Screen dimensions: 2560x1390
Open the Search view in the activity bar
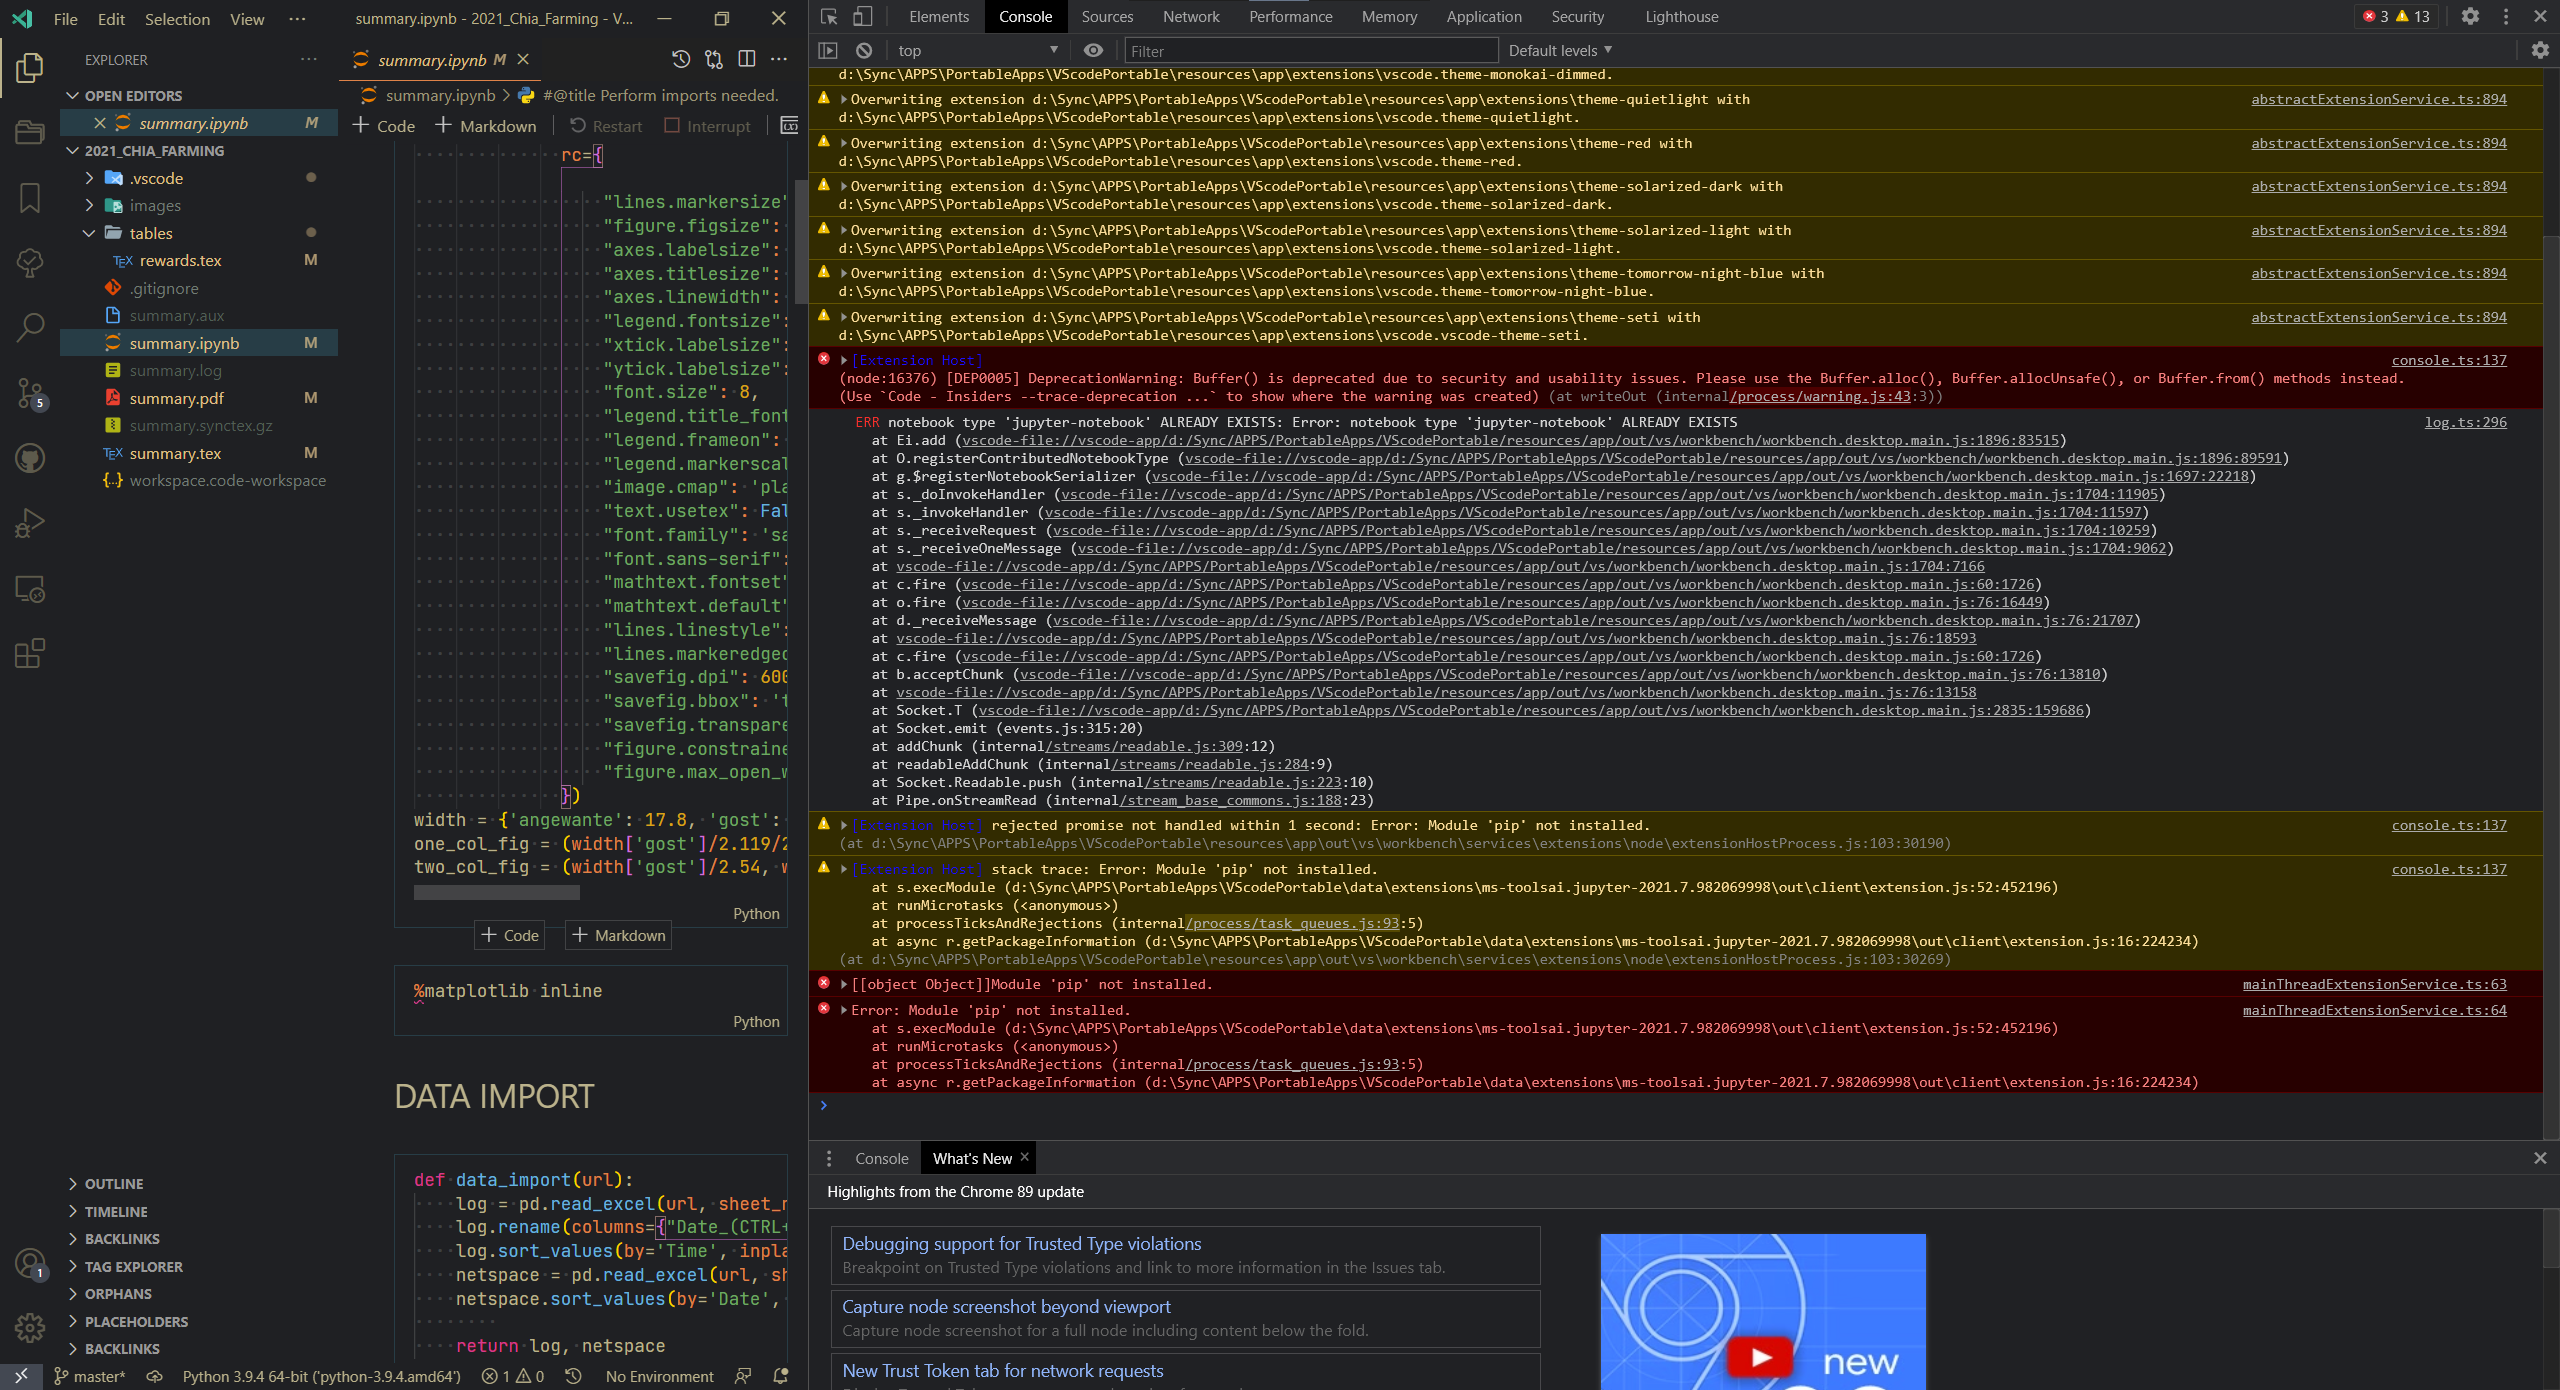click(29, 327)
